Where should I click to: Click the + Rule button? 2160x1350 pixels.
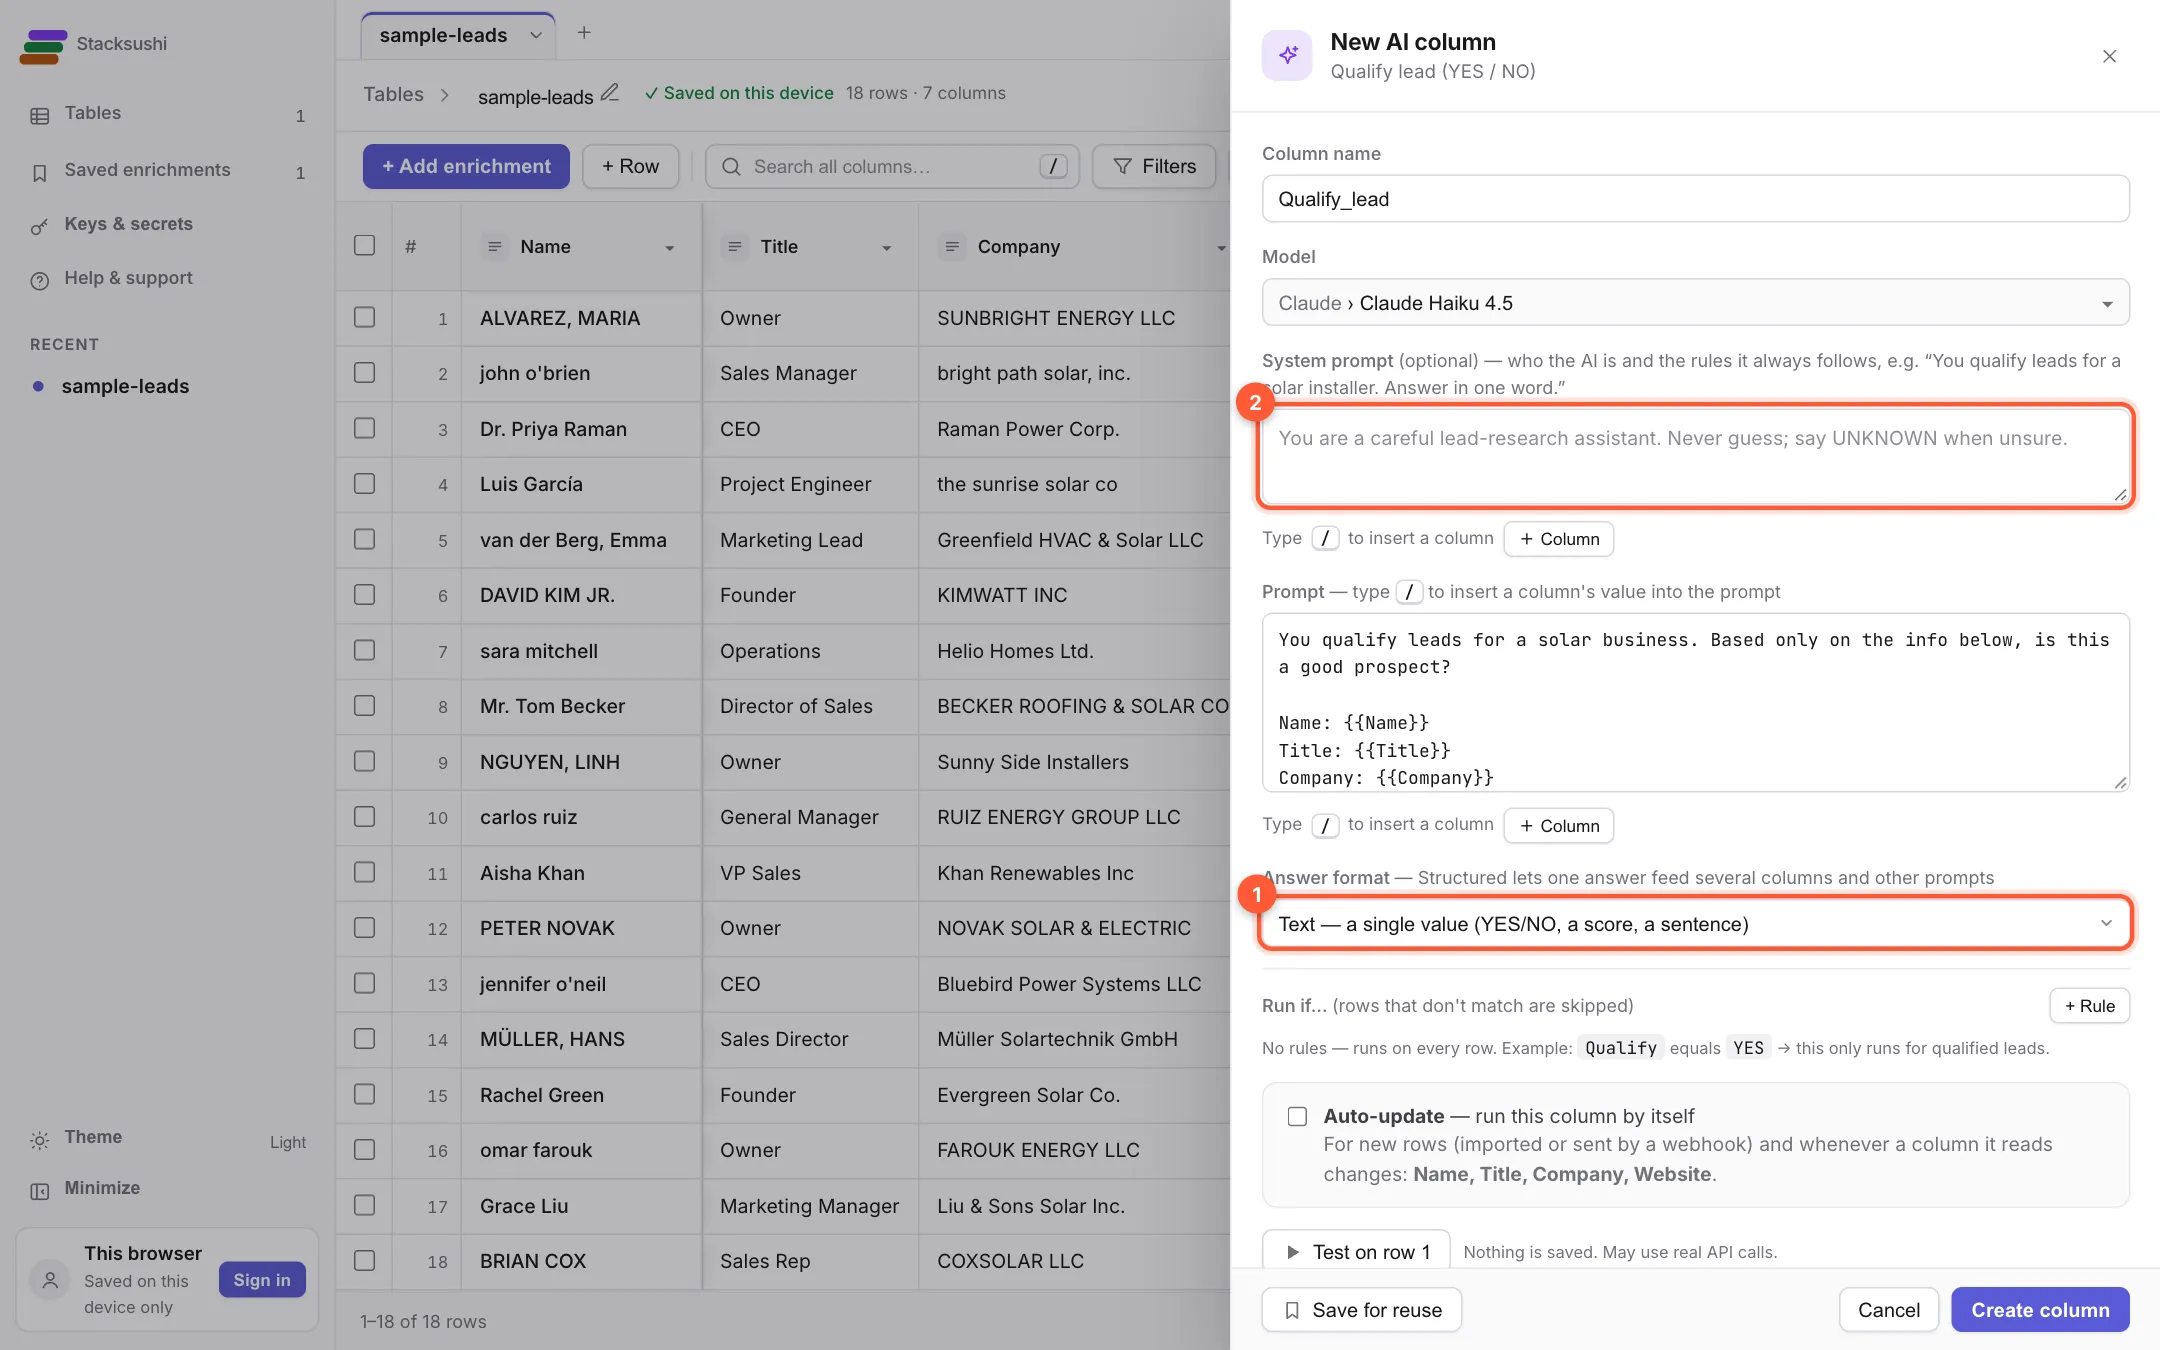[x=2089, y=1006]
